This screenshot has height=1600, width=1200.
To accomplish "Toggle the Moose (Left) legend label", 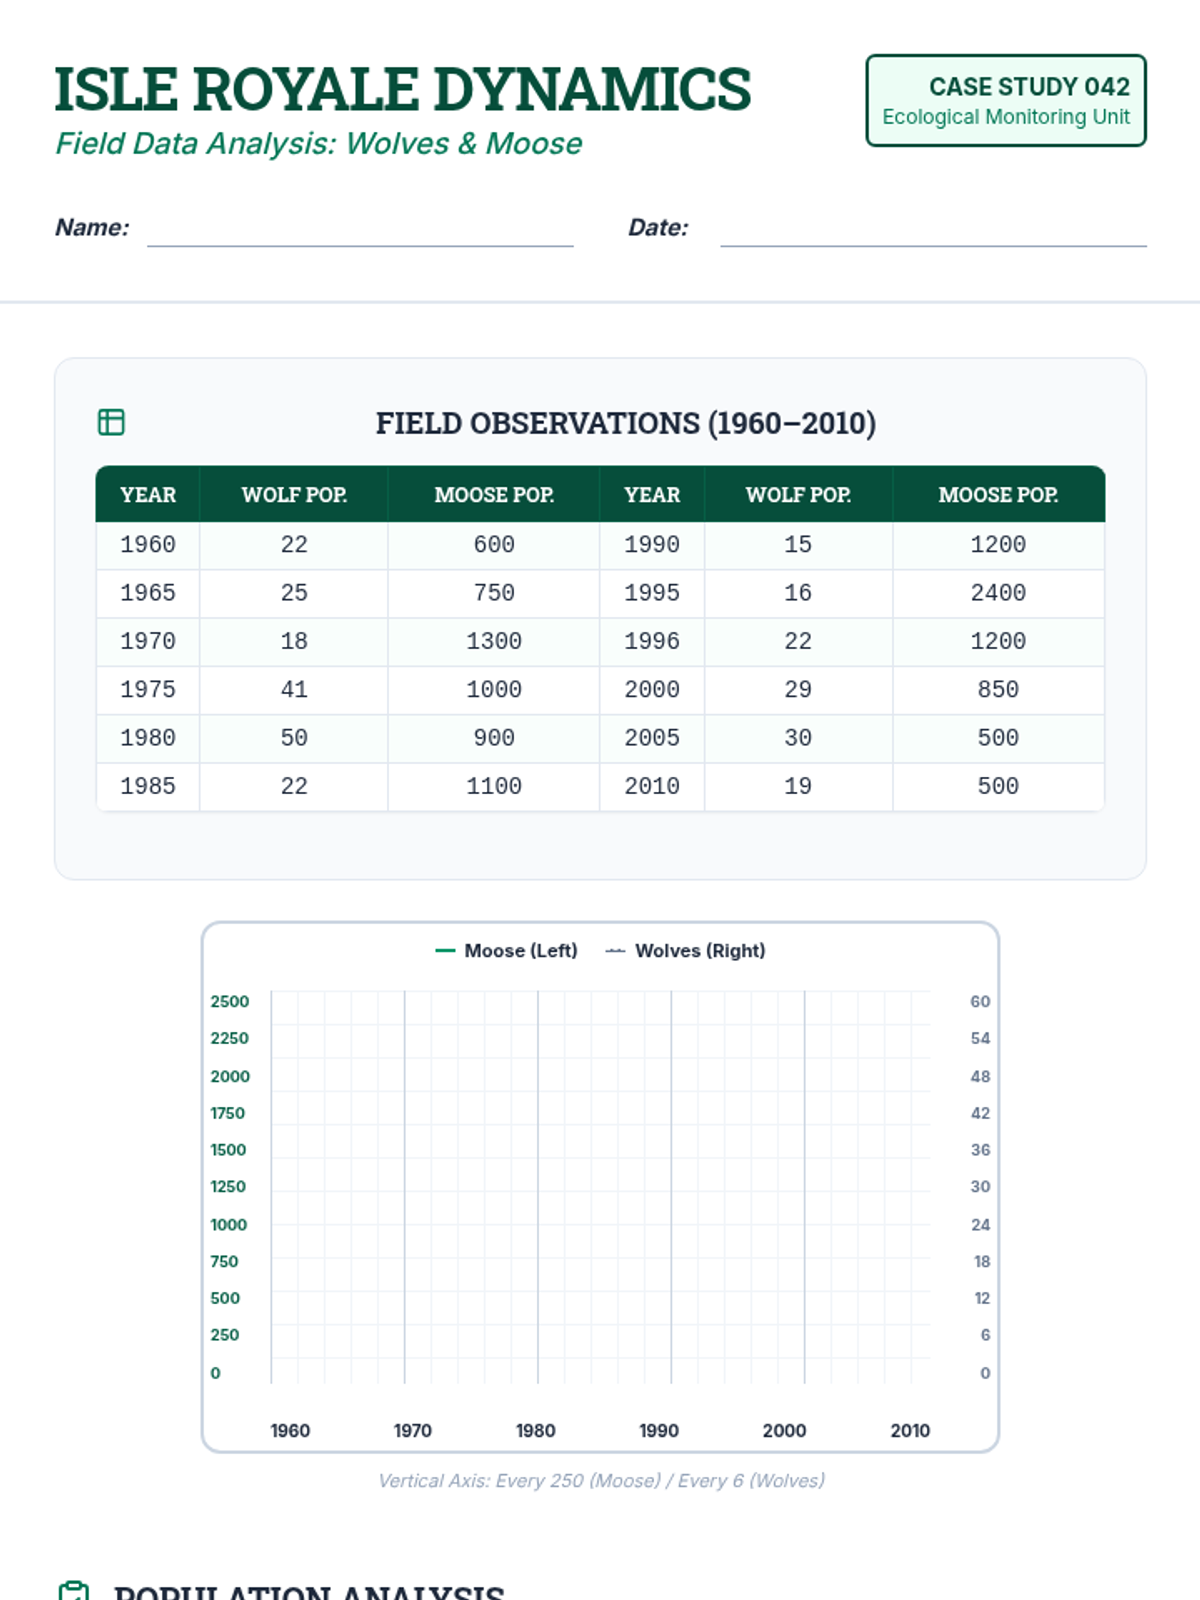I will pyautogui.click(x=520, y=951).
